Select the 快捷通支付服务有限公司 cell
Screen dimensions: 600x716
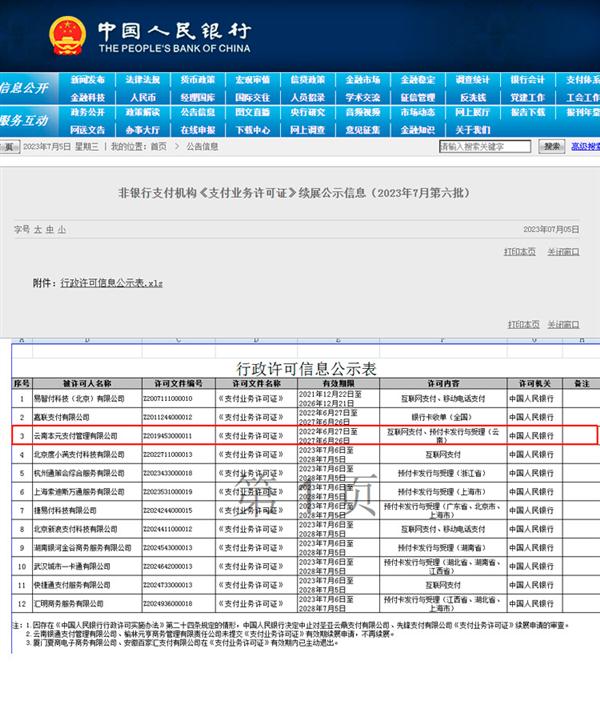[87, 585]
